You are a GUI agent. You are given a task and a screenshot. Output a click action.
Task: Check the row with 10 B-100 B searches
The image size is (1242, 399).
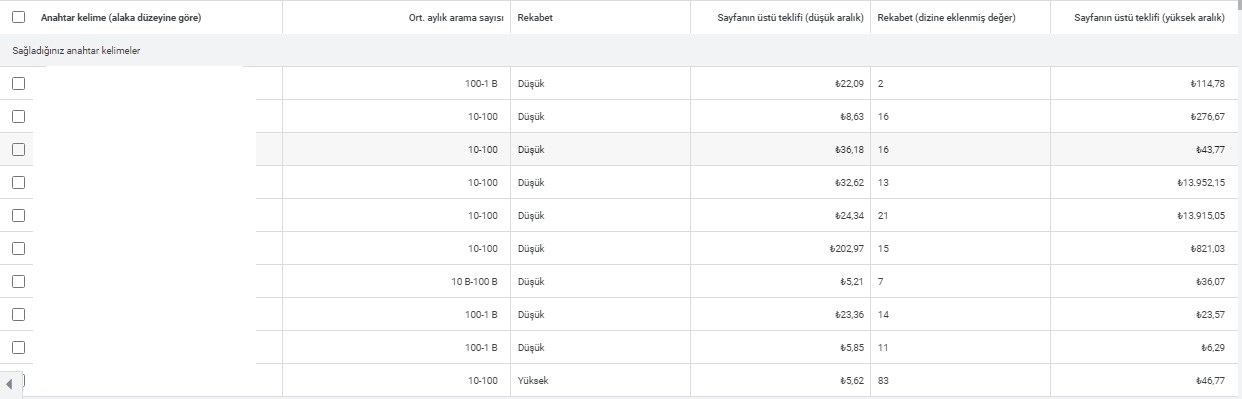pyautogui.click(x=18, y=281)
